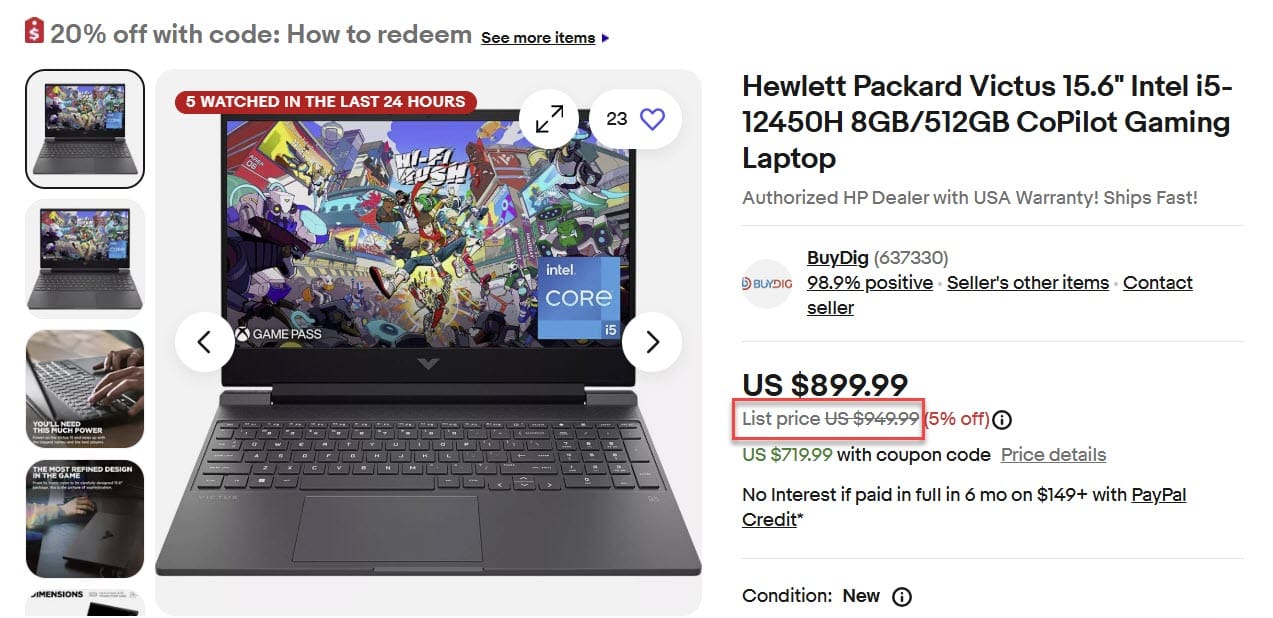Open the Condition info icon

coord(901,597)
